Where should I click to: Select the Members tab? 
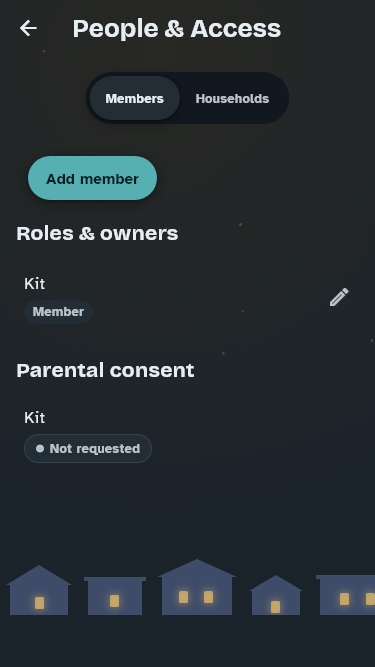134,99
